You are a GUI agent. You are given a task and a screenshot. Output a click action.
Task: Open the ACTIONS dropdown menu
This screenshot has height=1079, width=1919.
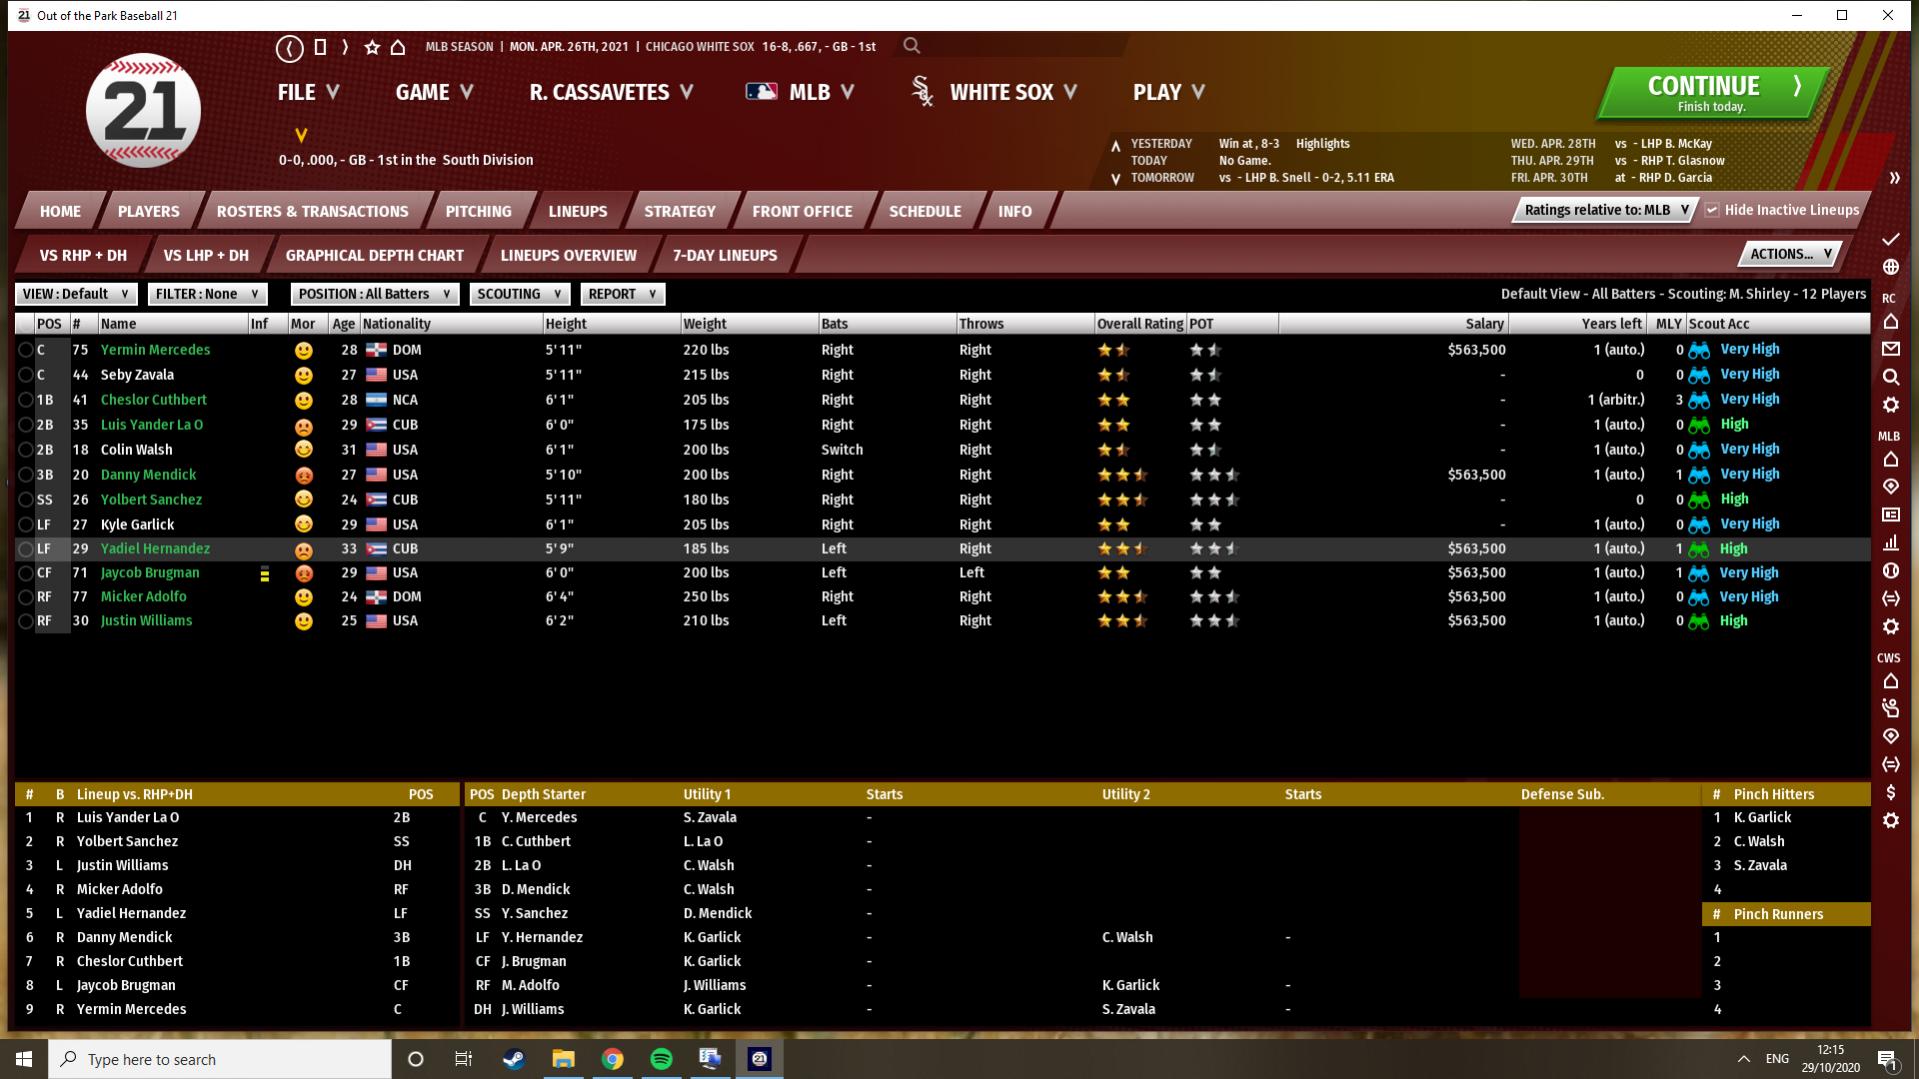click(1789, 254)
